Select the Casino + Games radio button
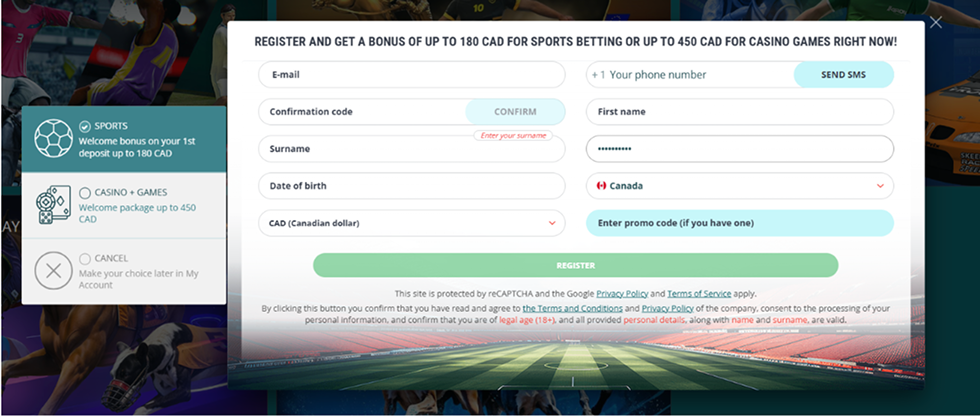 pyautogui.click(x=85, y=192)
